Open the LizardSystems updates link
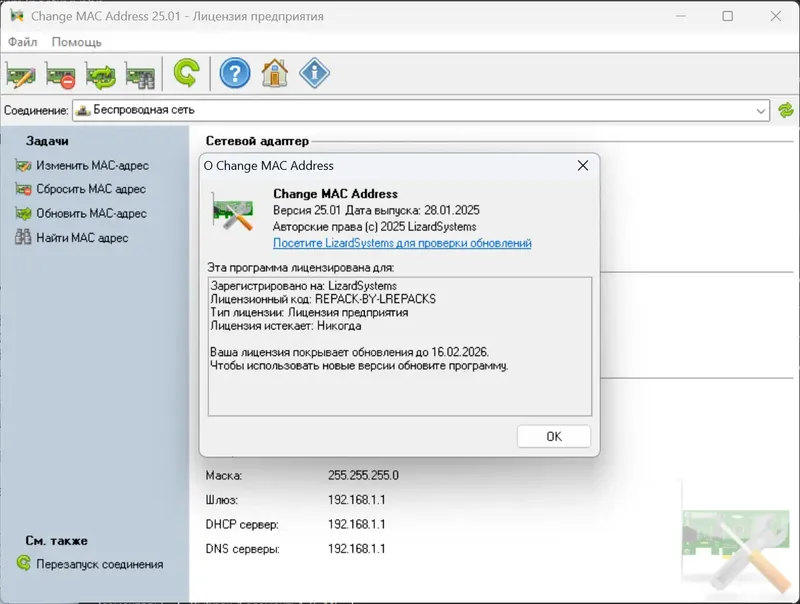This screenshot has height=604, width=800. click(x=400, y=243)
